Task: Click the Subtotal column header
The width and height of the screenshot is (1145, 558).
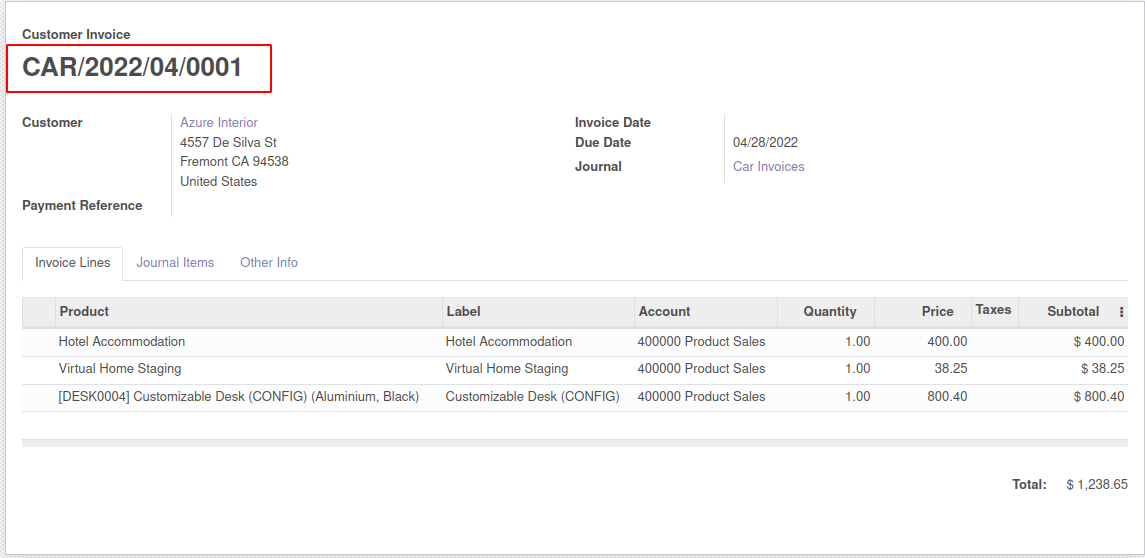Action: tap(1072, 312)
